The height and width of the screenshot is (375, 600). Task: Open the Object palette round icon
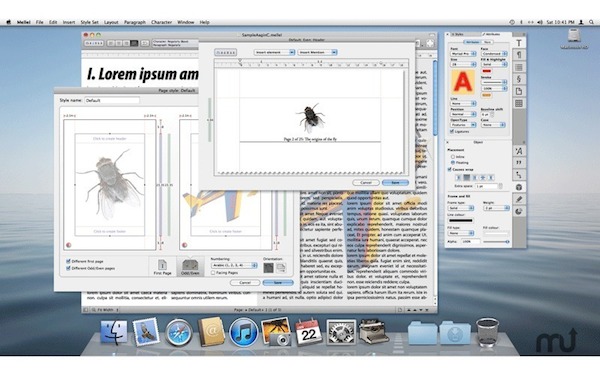click(519, 187)
